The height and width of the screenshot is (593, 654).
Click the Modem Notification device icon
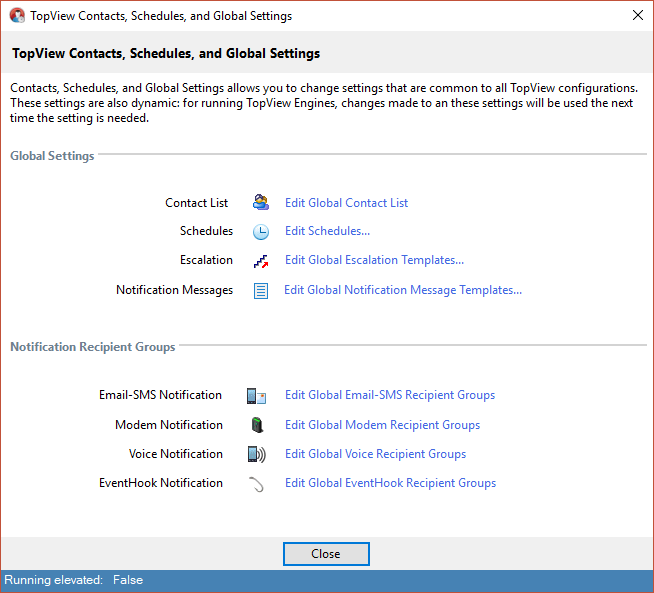[257, 425]
